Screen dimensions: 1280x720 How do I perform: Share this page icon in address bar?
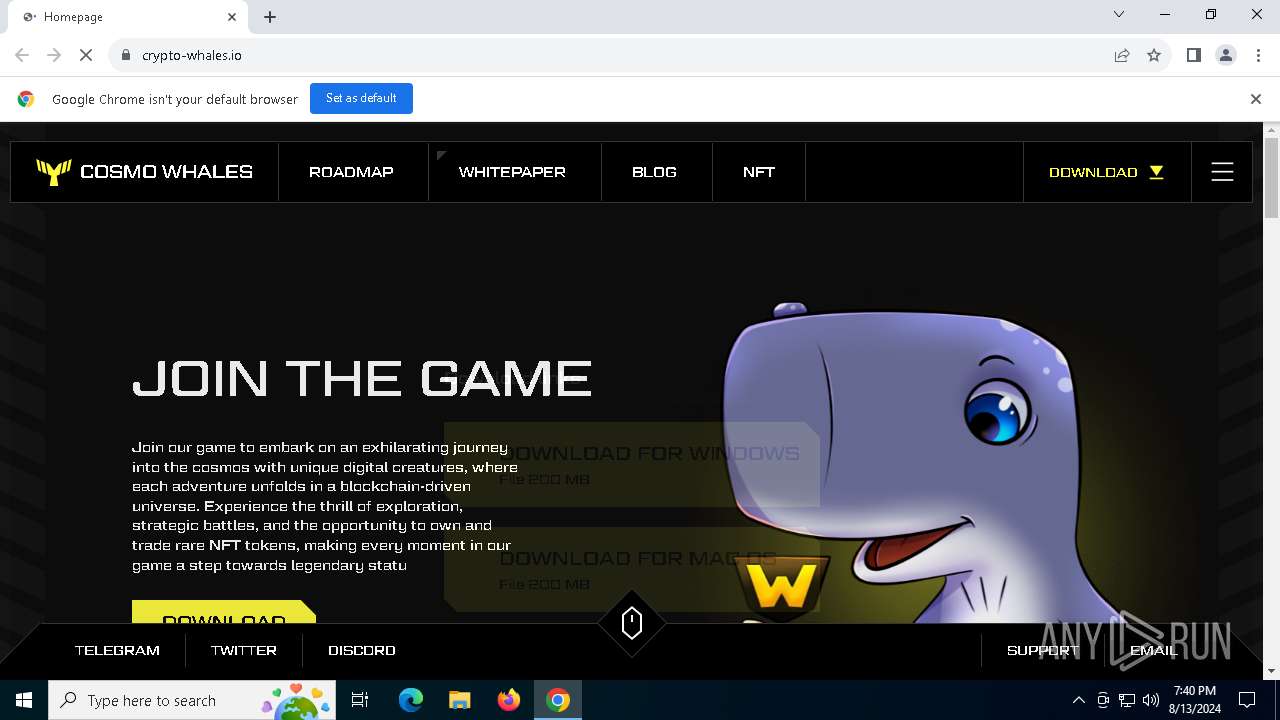(x=1122, y=55)
